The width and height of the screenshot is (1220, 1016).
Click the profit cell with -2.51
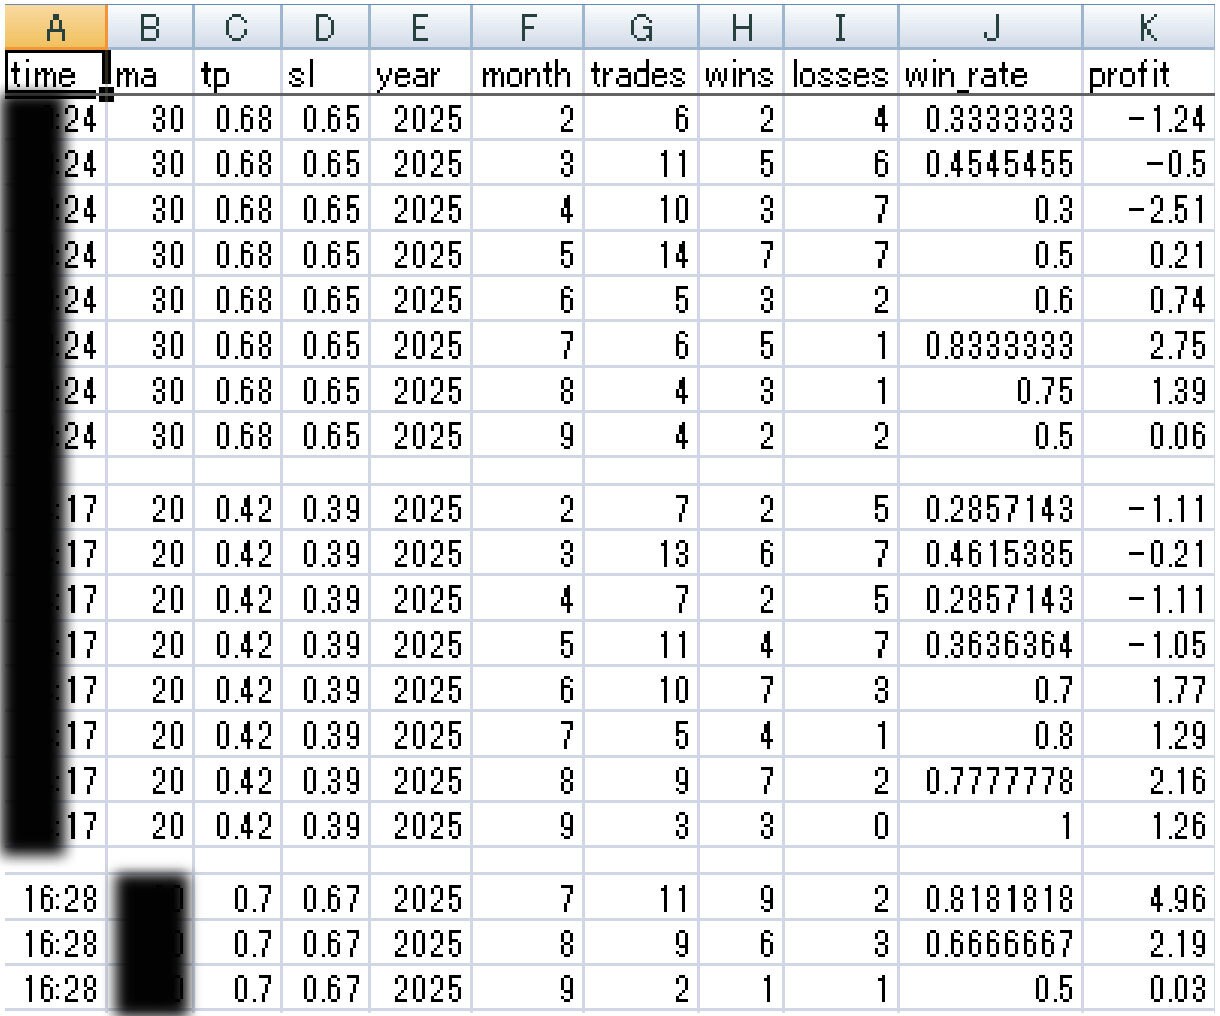(1146, 211)
